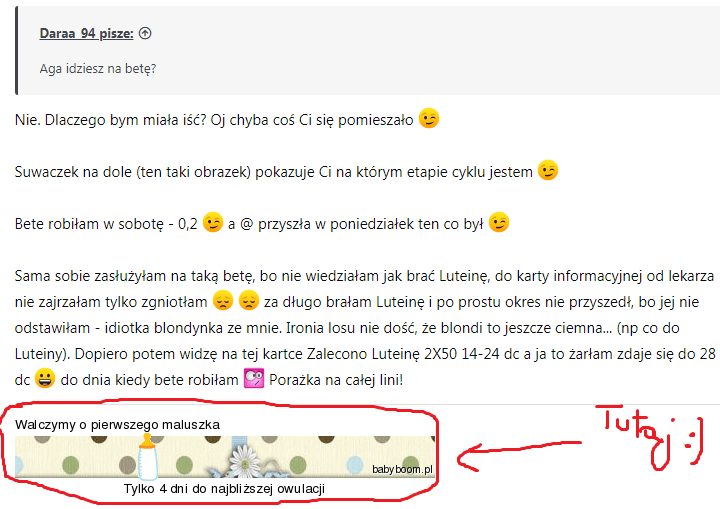Click the first sad emoji after zgniotłam
Screen dimensions: 720x509
[223, 300]
